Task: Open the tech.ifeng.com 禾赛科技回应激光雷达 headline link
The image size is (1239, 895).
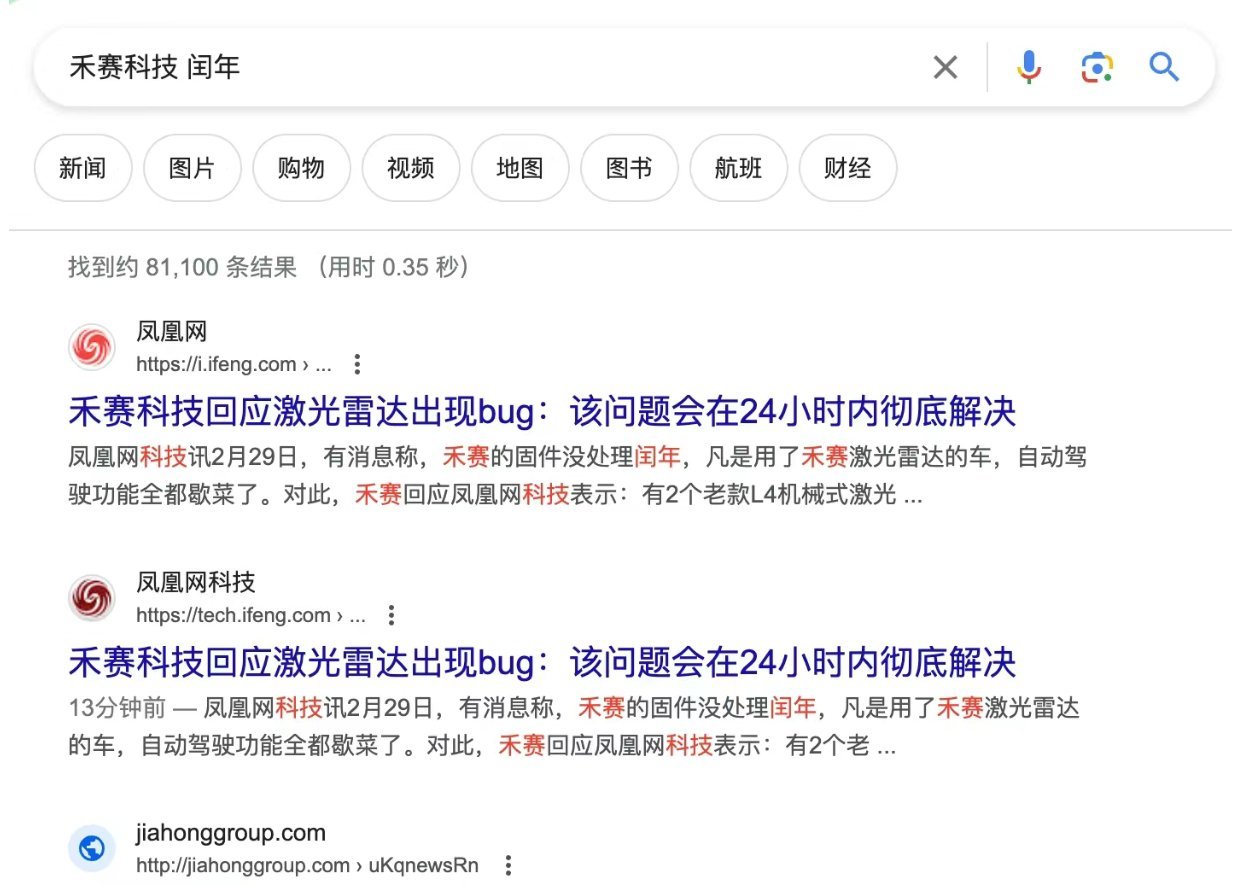Action: pos(542,662)
